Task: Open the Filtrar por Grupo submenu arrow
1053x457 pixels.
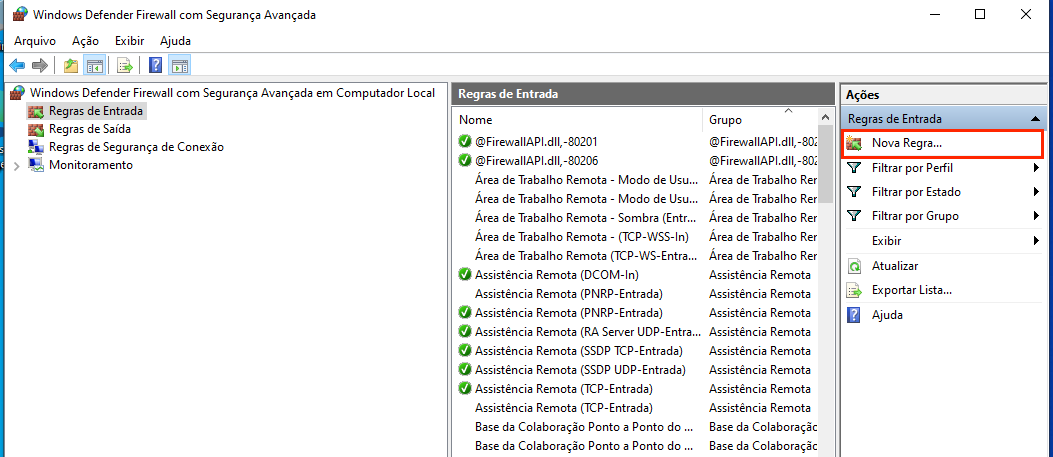Action: coord(1037,216)
